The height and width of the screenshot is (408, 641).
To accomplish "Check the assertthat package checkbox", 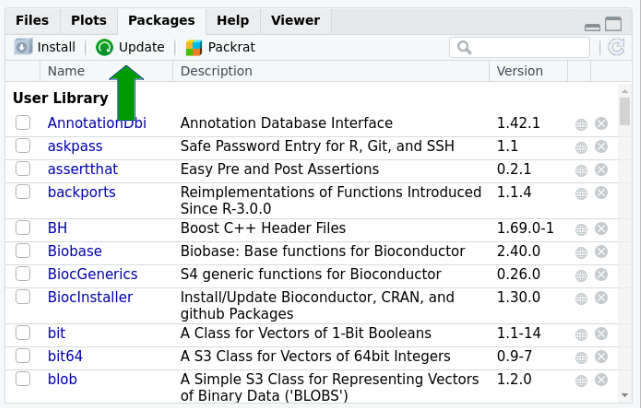I will pyautogui.click(x=23, y=168).
